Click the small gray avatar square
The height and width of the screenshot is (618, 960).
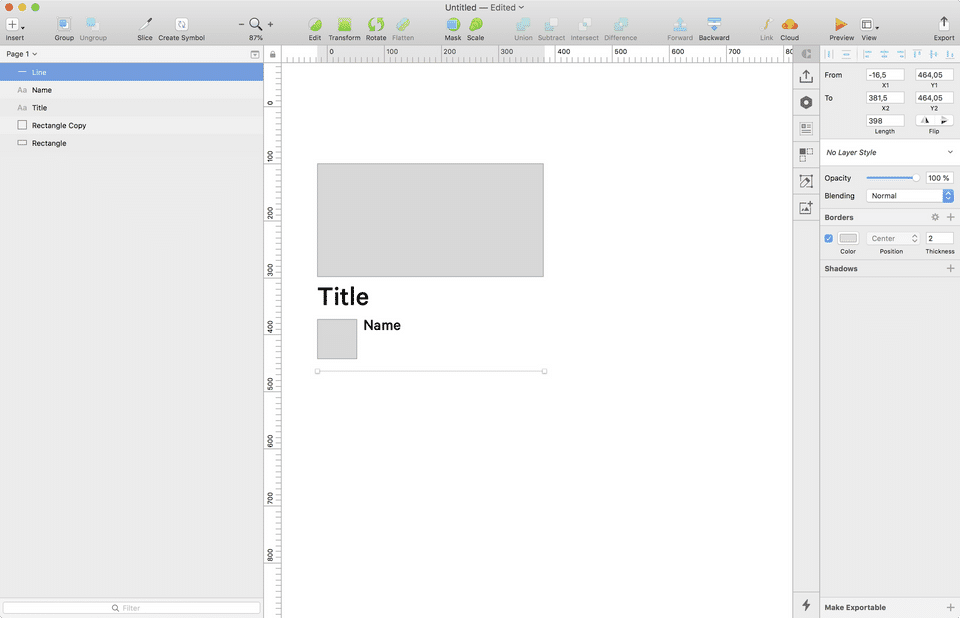point(337,339)
